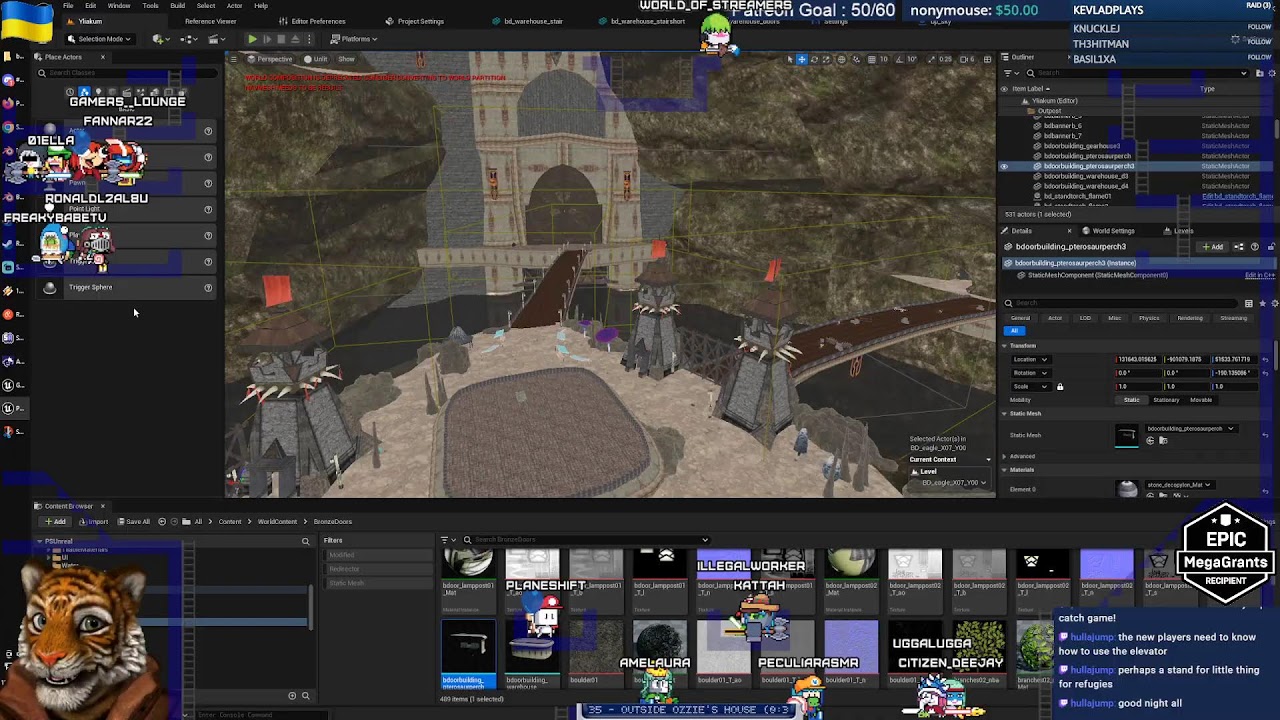This screenshot has height=720, width=1280.
Task: Toggle visibility of bdoorbuilding_pterosaurperch3
Action: (1004, 166)
